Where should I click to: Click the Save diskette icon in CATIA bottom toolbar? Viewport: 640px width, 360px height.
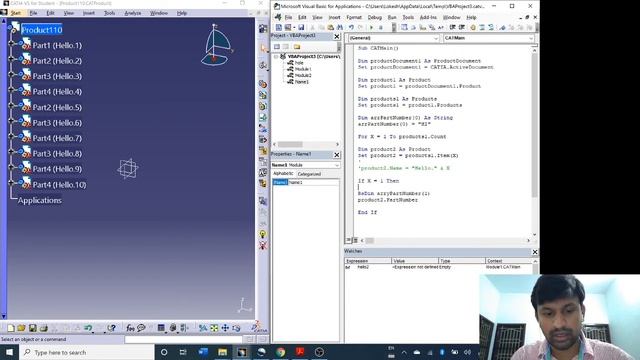pyautogui.click(x=32, y=328)
